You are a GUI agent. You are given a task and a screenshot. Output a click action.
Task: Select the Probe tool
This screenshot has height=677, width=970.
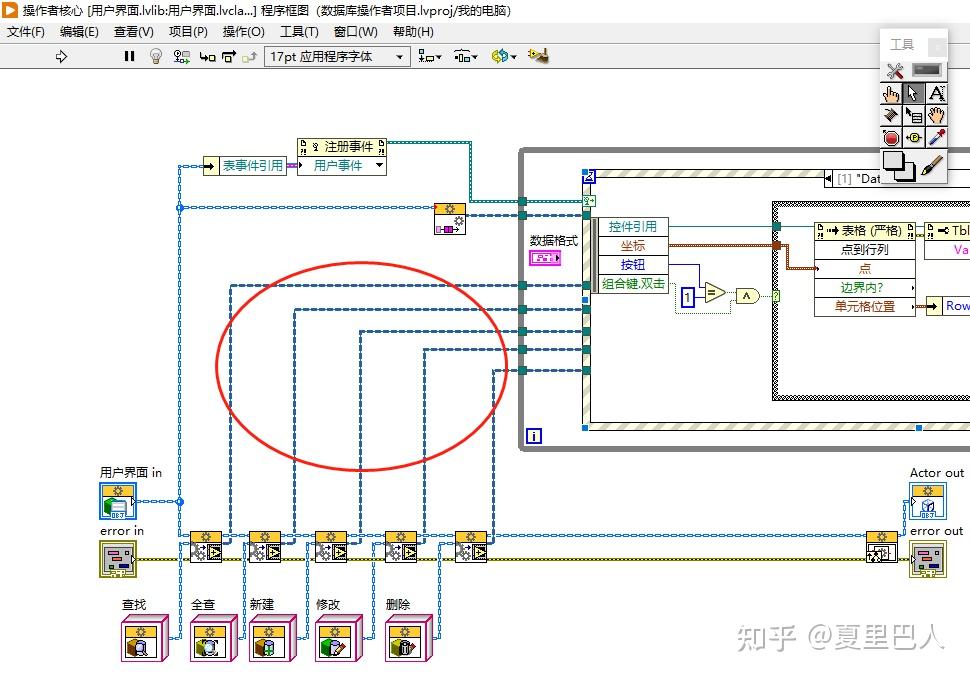(x=913, y=136)
